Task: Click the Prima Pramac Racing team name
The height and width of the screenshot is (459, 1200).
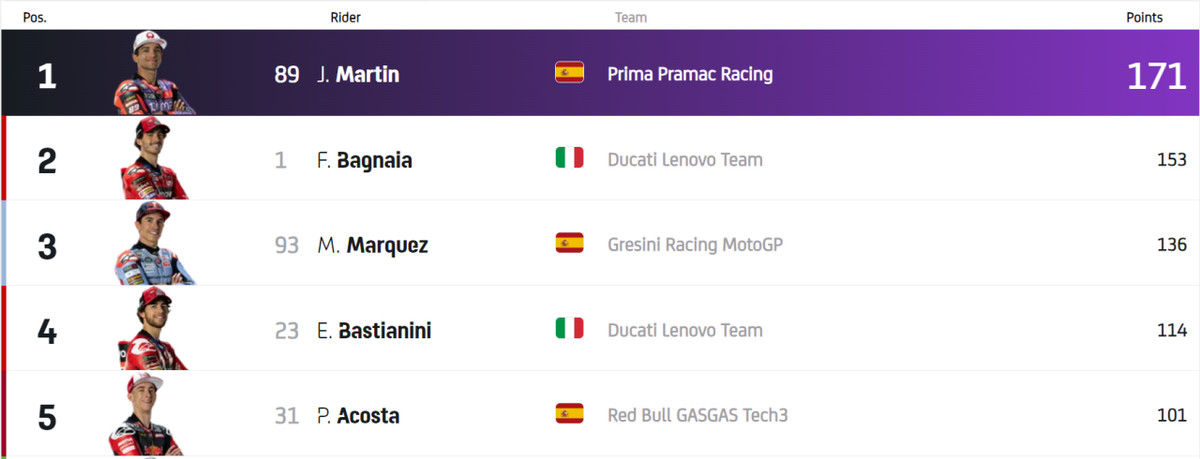Action: 690,74
